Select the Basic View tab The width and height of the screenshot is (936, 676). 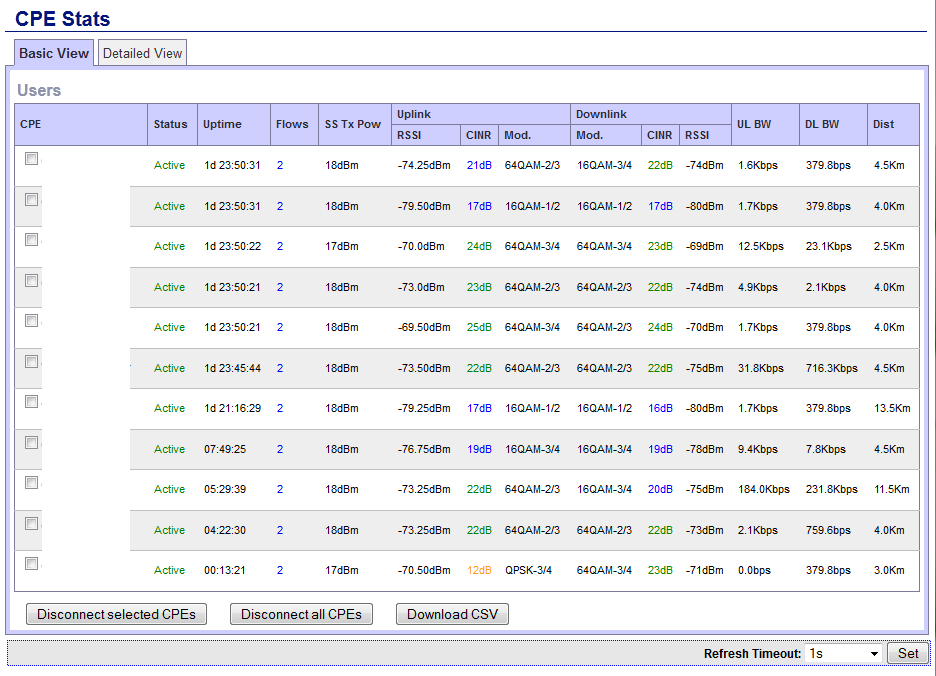click(x=54, y=53)
